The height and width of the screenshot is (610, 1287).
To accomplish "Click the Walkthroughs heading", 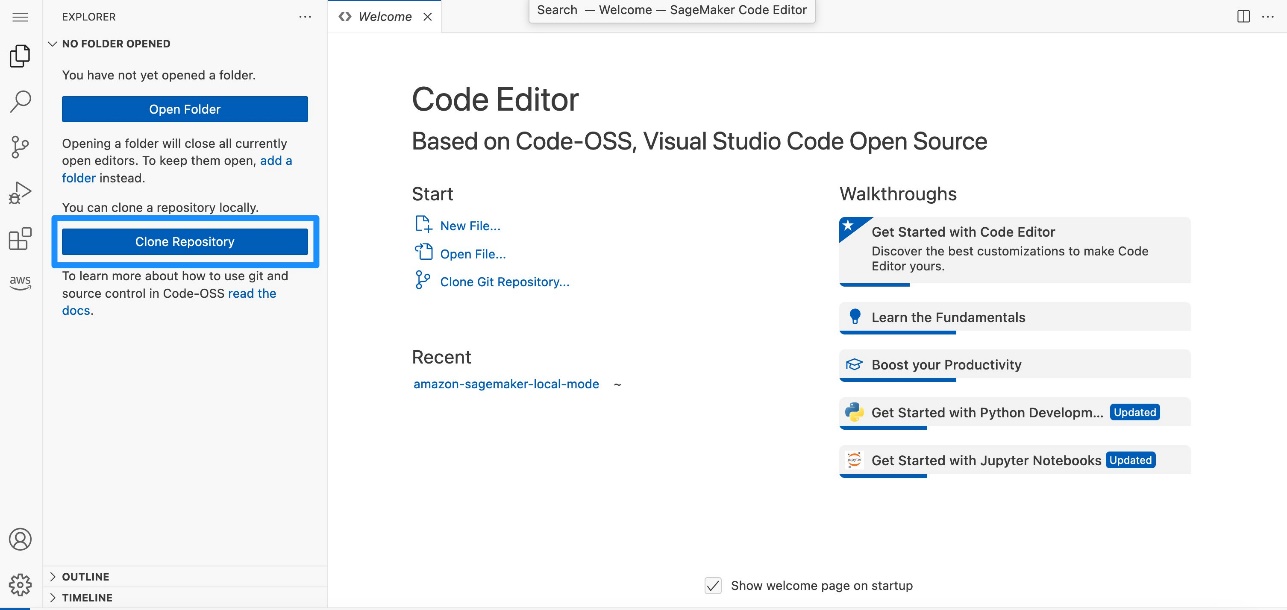I will pyautogui.click(x=898, y=194).
